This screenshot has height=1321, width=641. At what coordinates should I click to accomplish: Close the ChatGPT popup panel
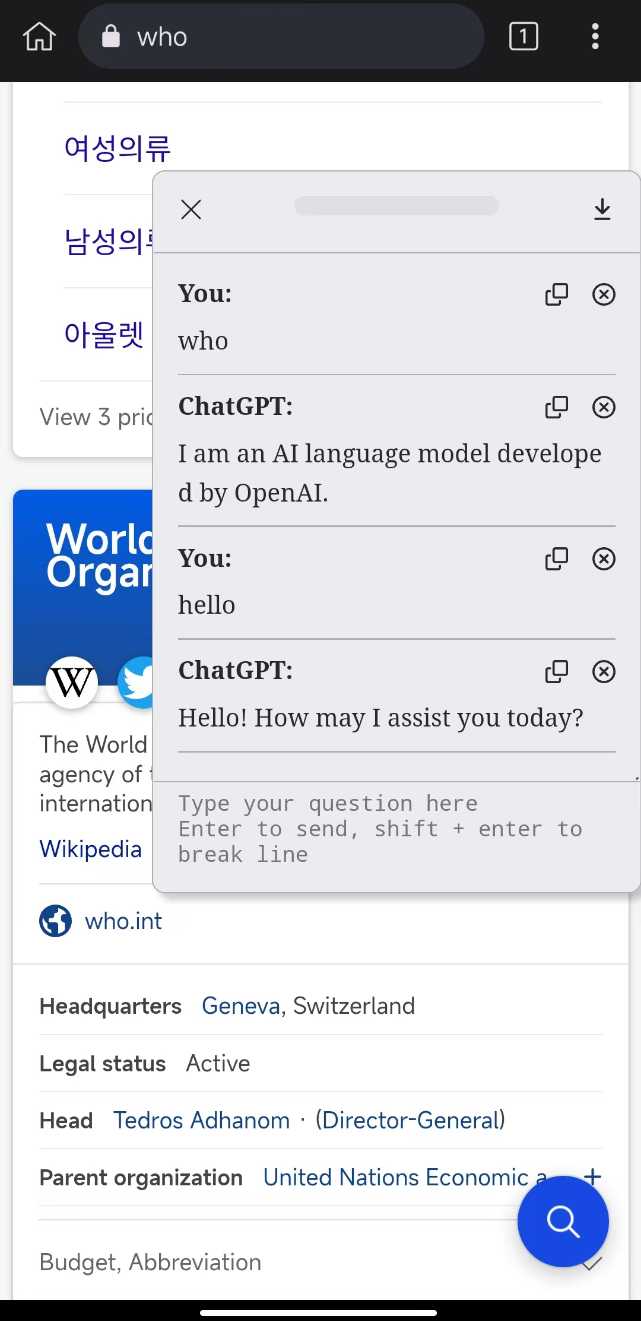click(x=191, y=209)
